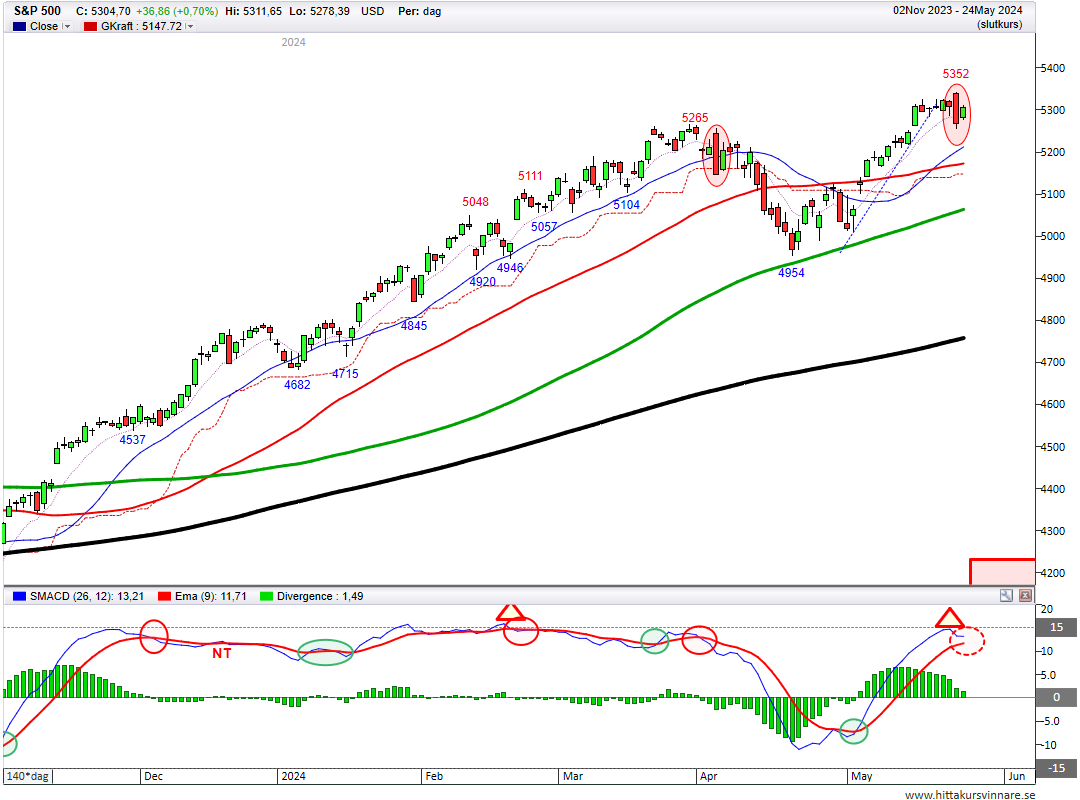
Task: Click the (slutkurs) label
Action: [999, 24]
